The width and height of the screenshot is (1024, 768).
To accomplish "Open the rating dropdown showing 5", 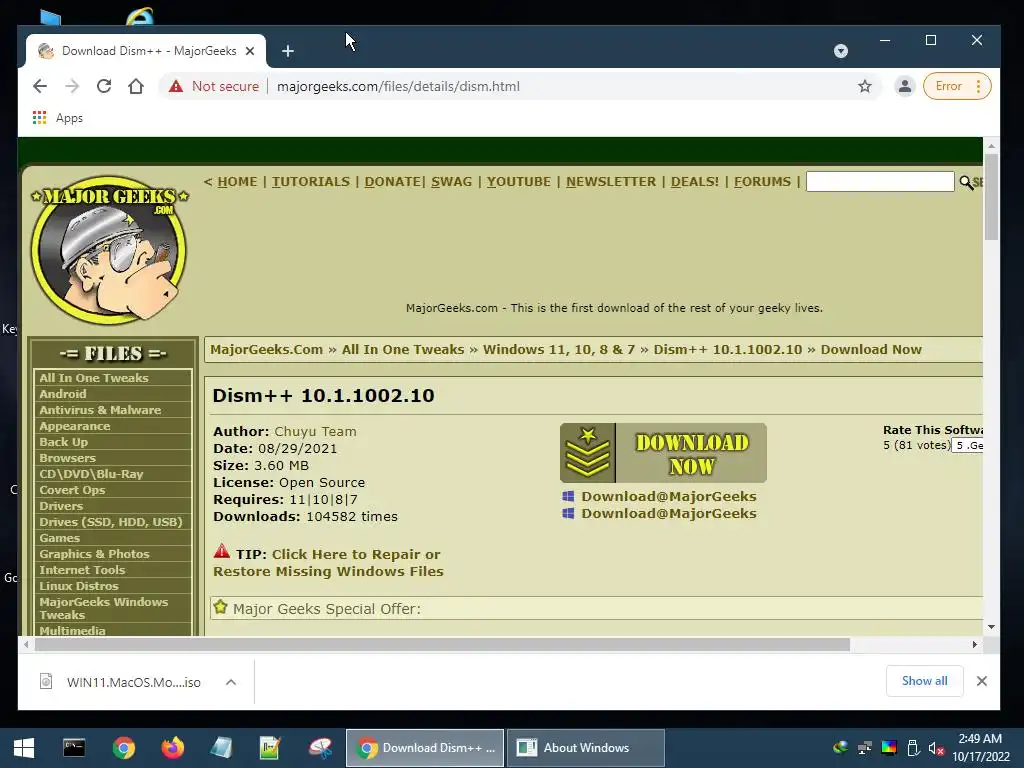I will tap(968, 445).
